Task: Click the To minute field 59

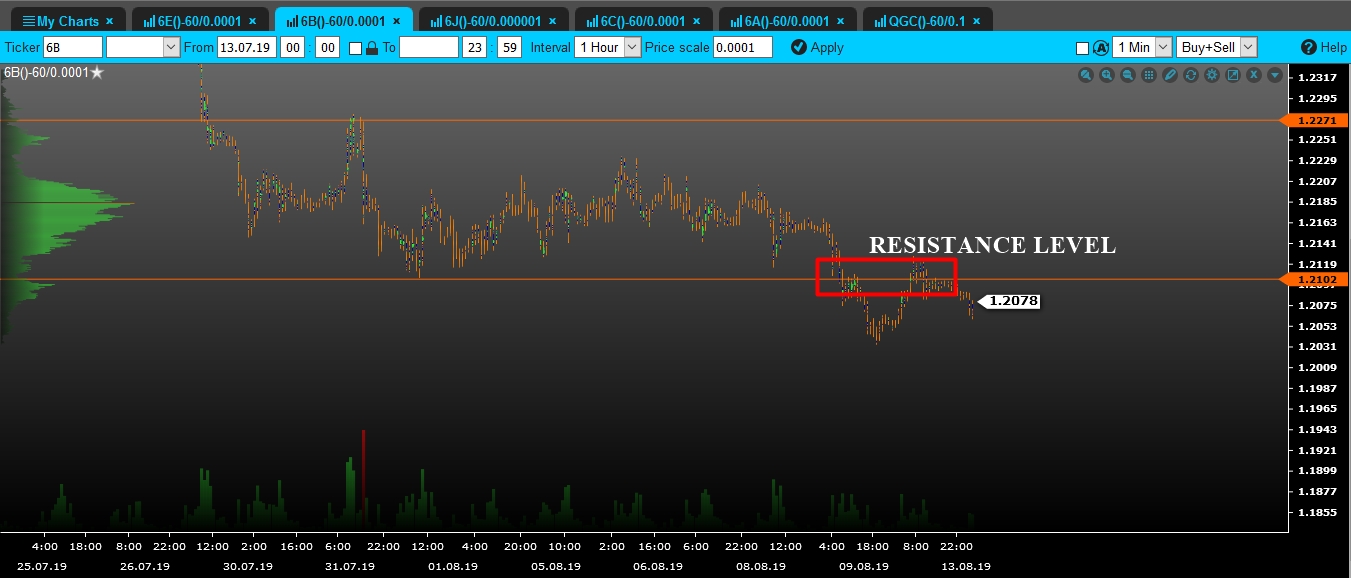Action: pos(509,47)
